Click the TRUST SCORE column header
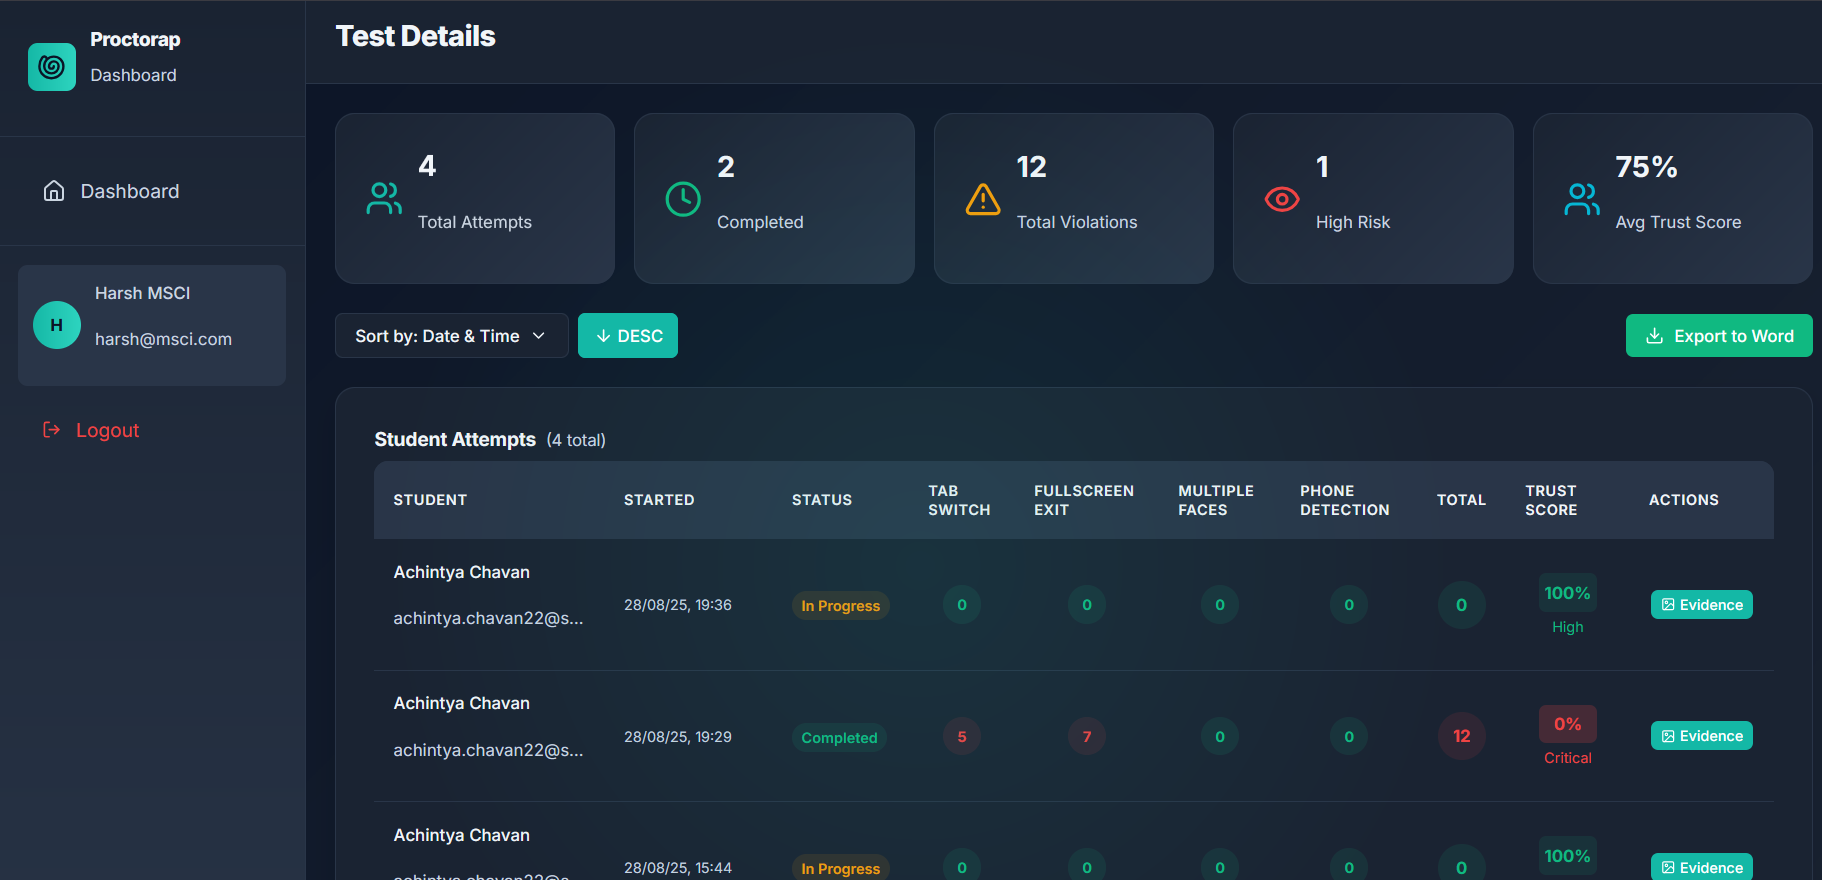 [x=1551, y=500]
